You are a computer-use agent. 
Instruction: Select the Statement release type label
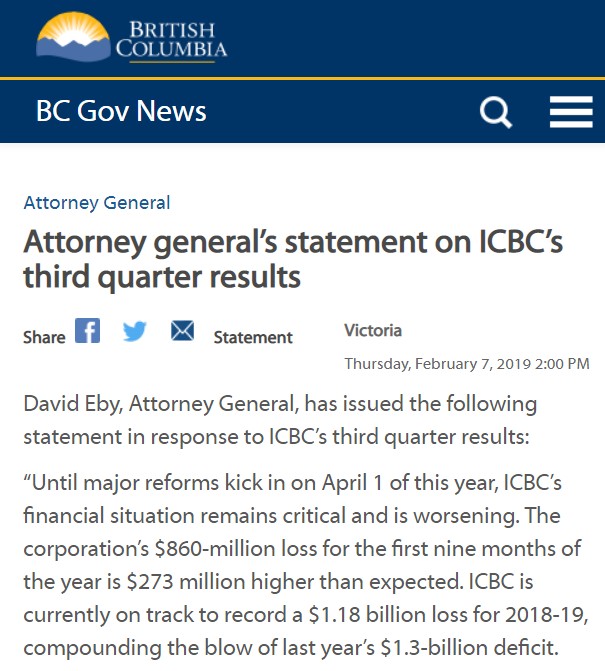[x=253, y=337]
